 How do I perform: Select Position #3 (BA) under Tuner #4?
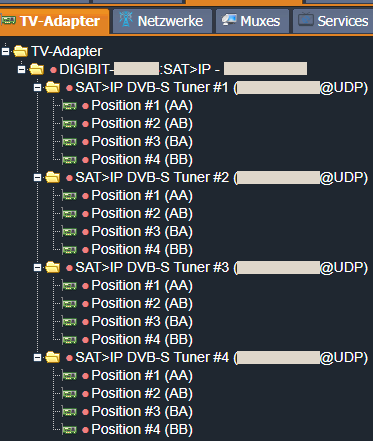click(142, 412)
